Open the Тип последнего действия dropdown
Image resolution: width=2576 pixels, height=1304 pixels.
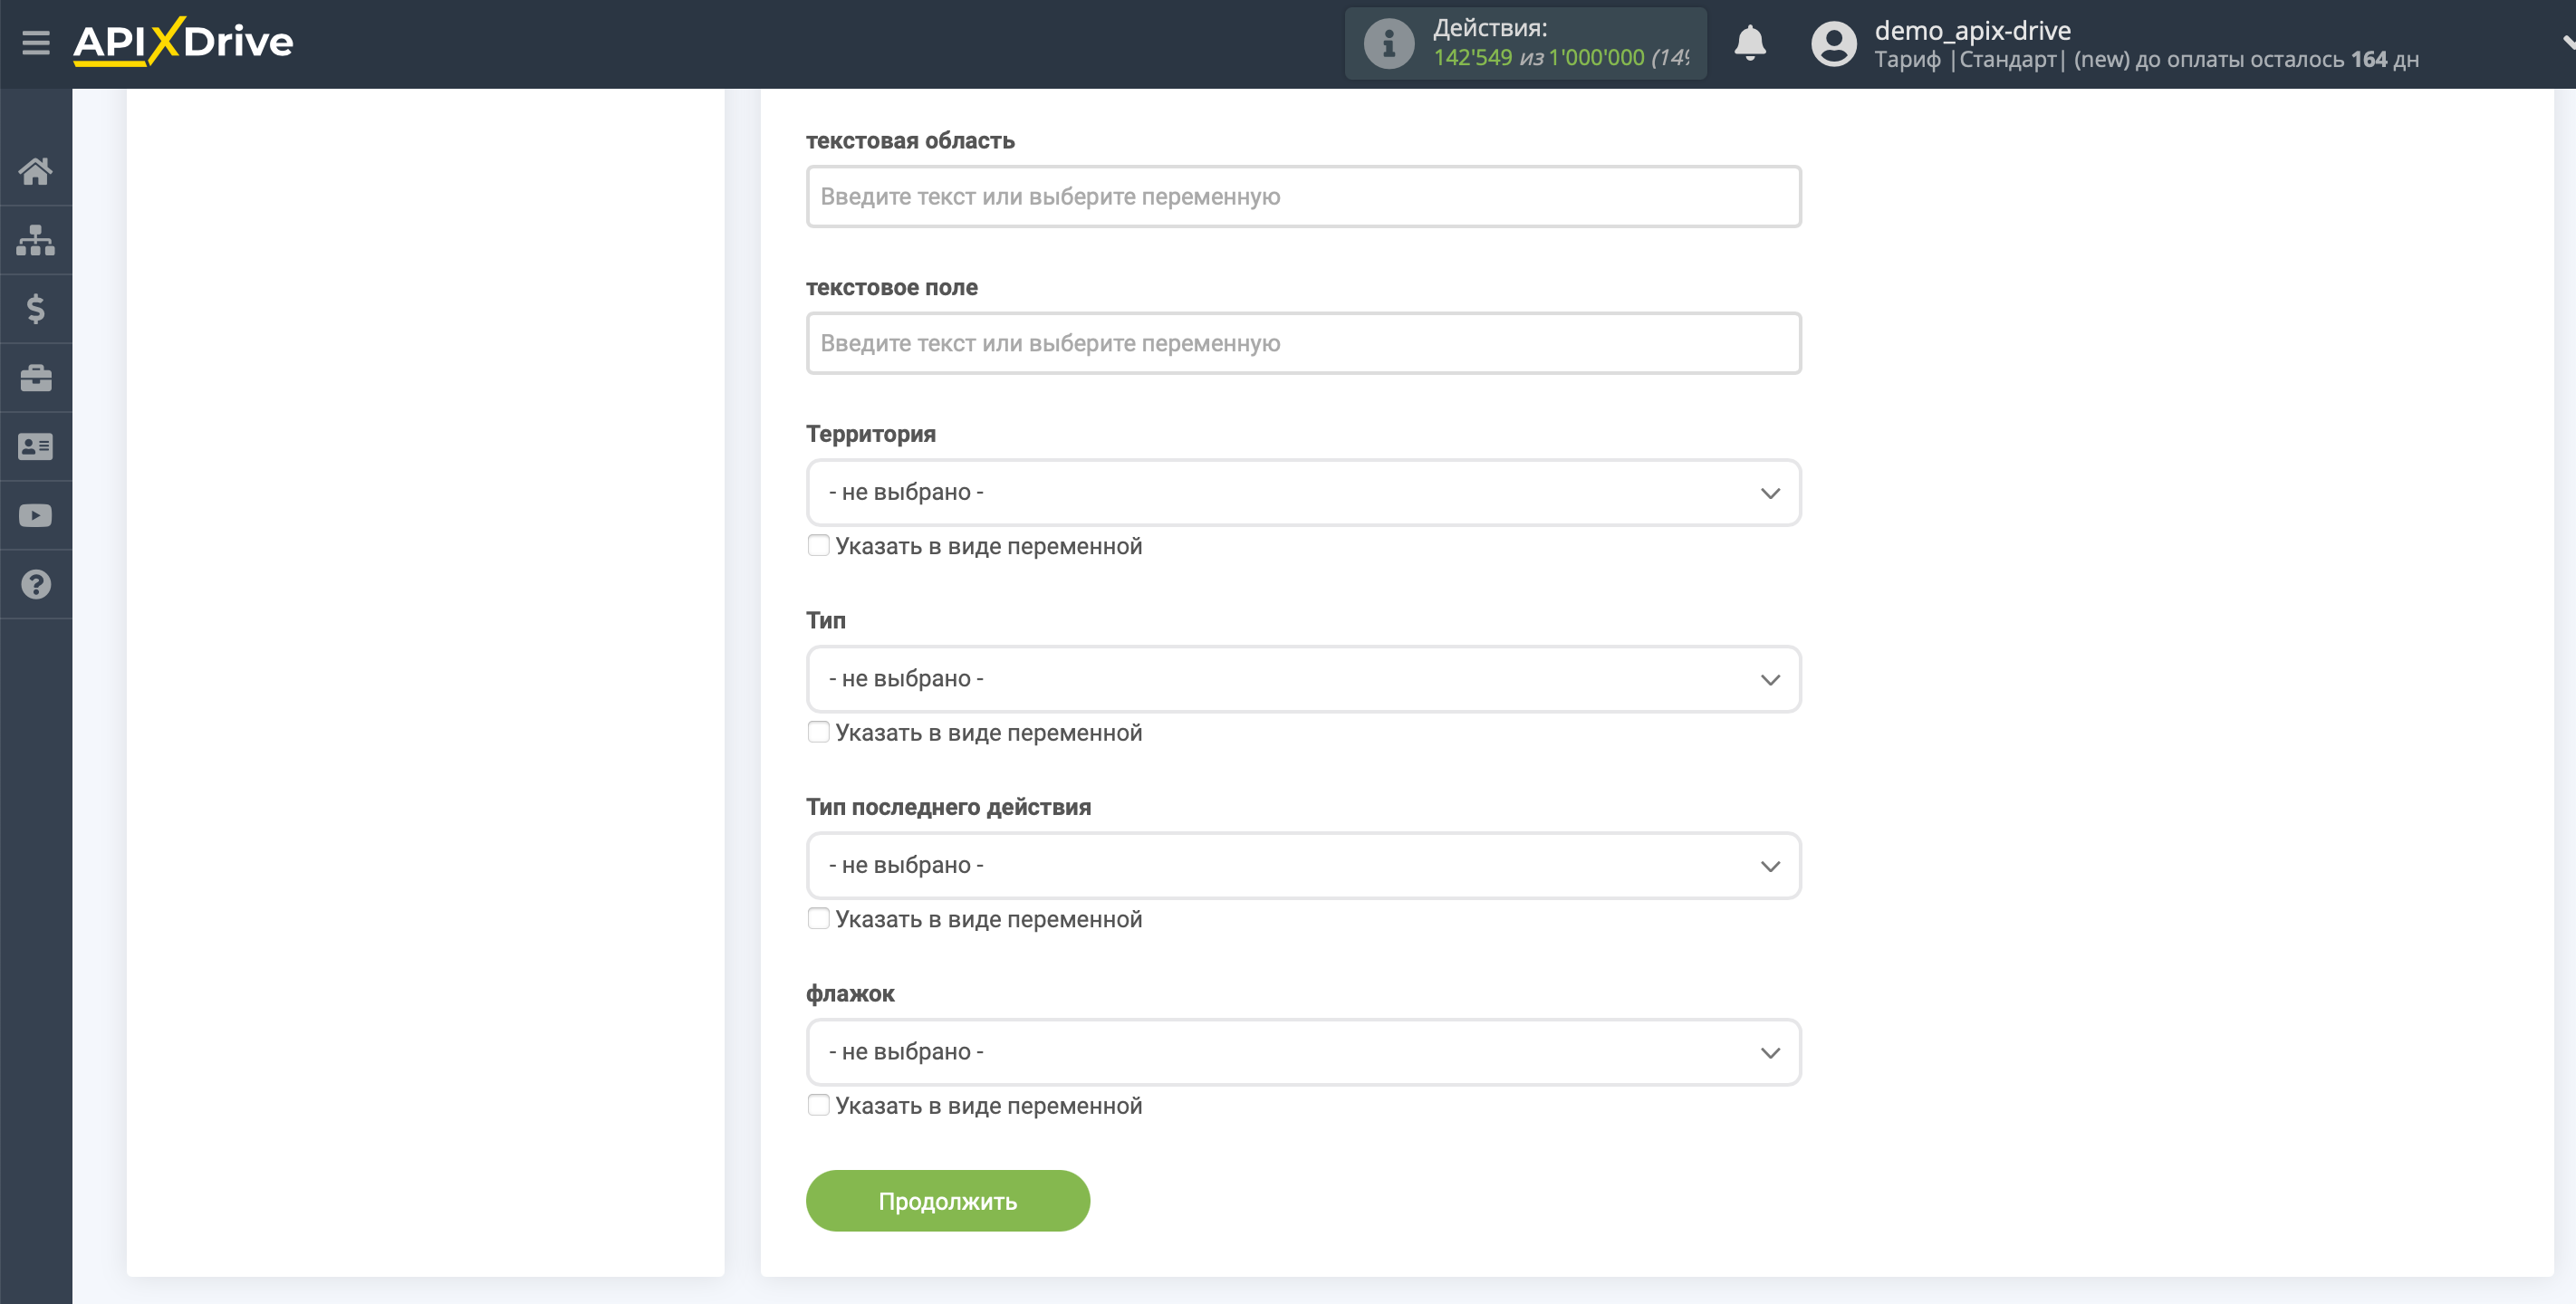tap(1303, 866)
